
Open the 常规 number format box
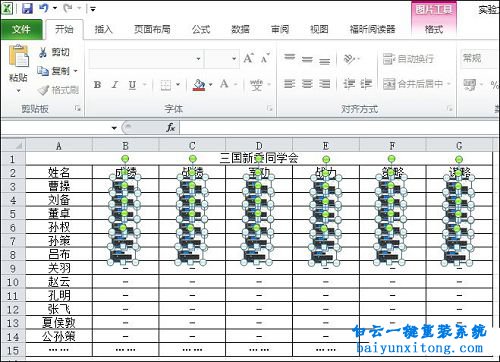pyautogui.click(x=480, y=59)
